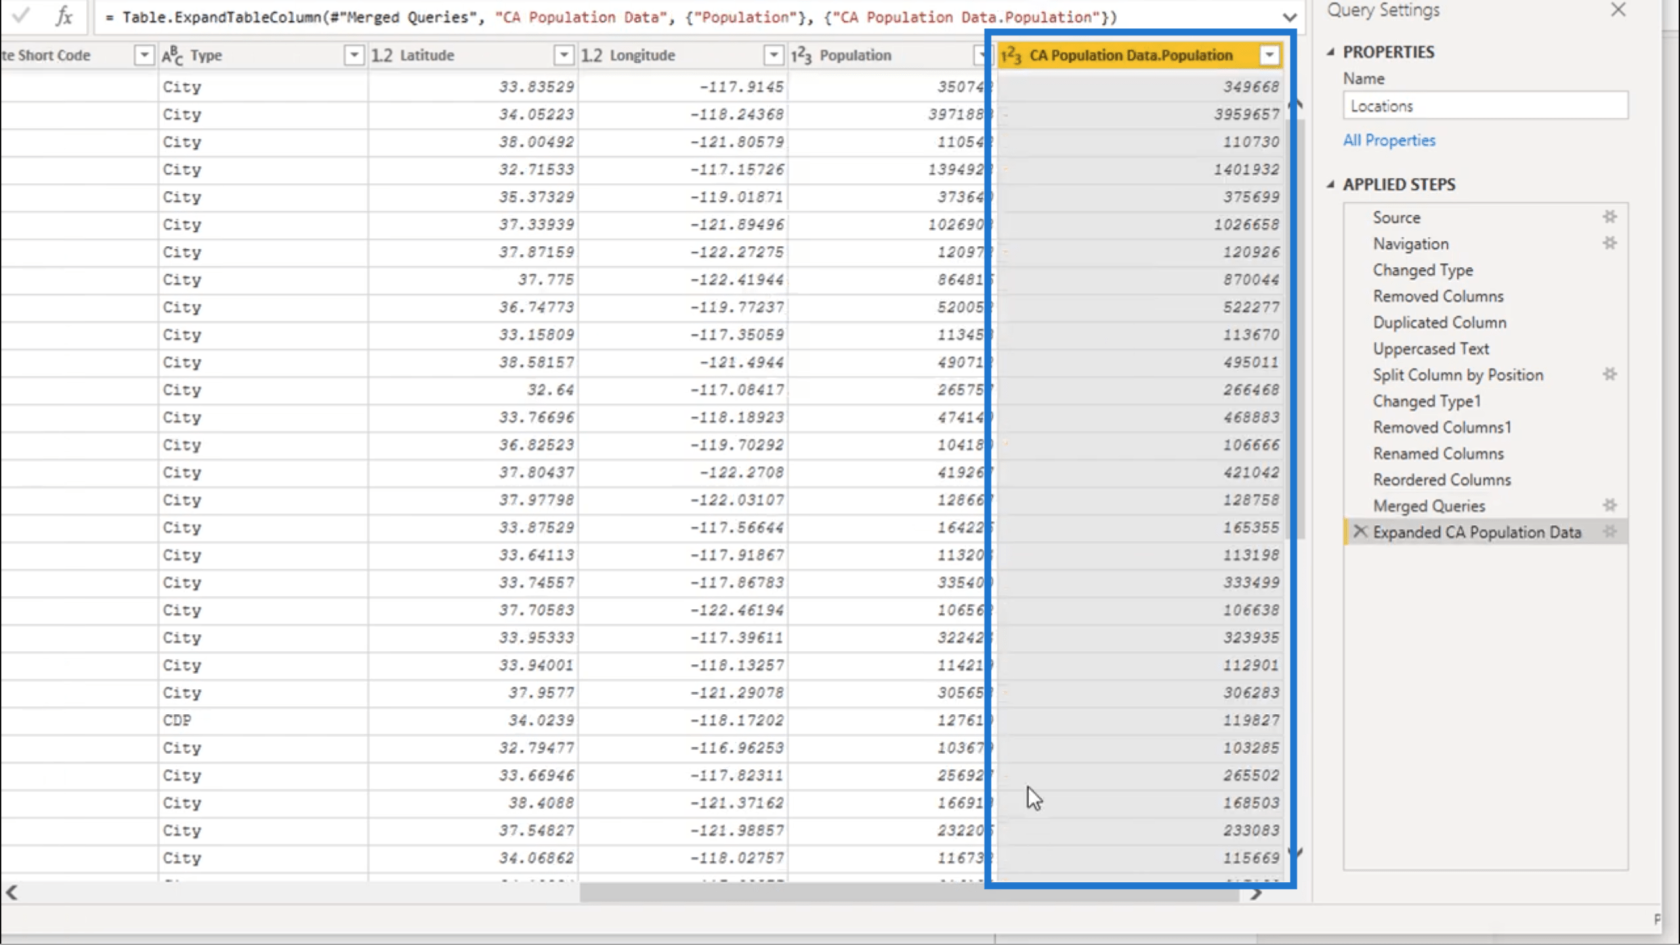
Task: Click the Name field containing Locations
Action: pyautogui.click(x=1485, y=106)
